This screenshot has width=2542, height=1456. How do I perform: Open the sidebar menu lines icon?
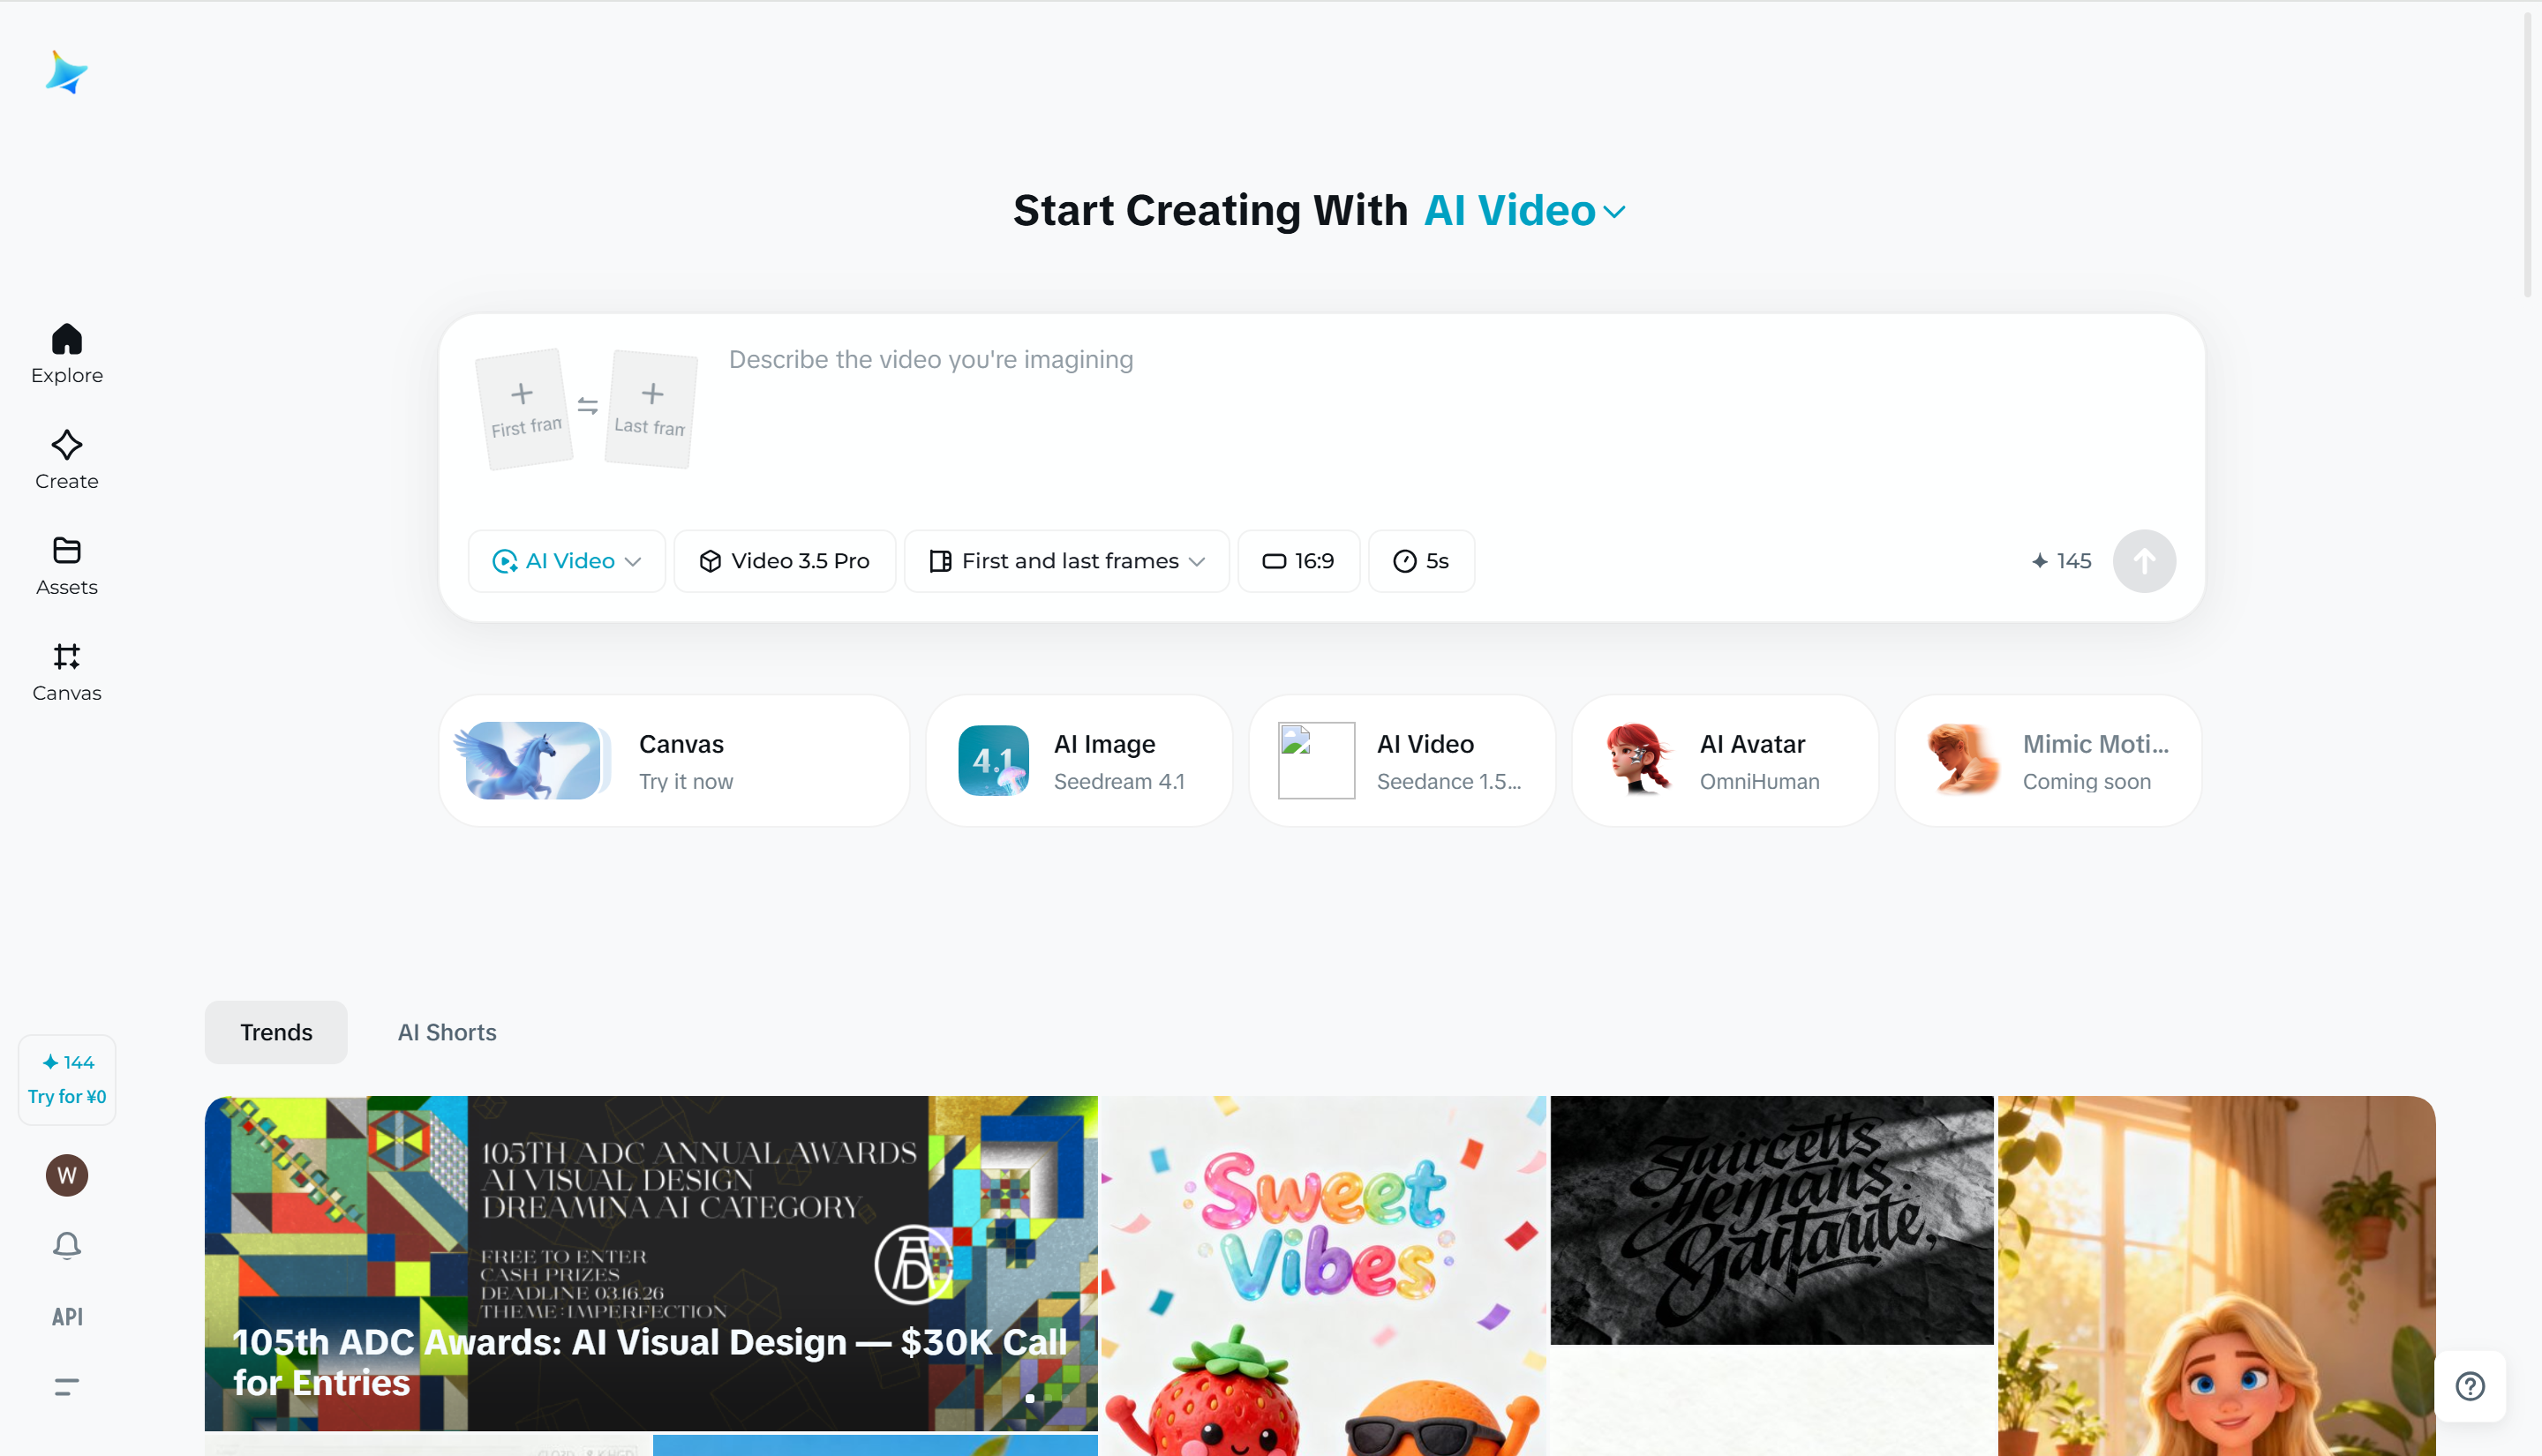67,1387
